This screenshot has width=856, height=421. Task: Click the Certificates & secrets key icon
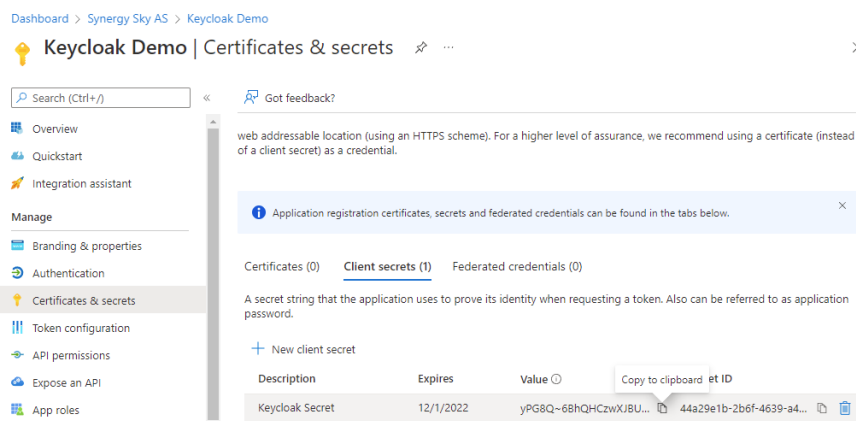[x=17, y=300]
